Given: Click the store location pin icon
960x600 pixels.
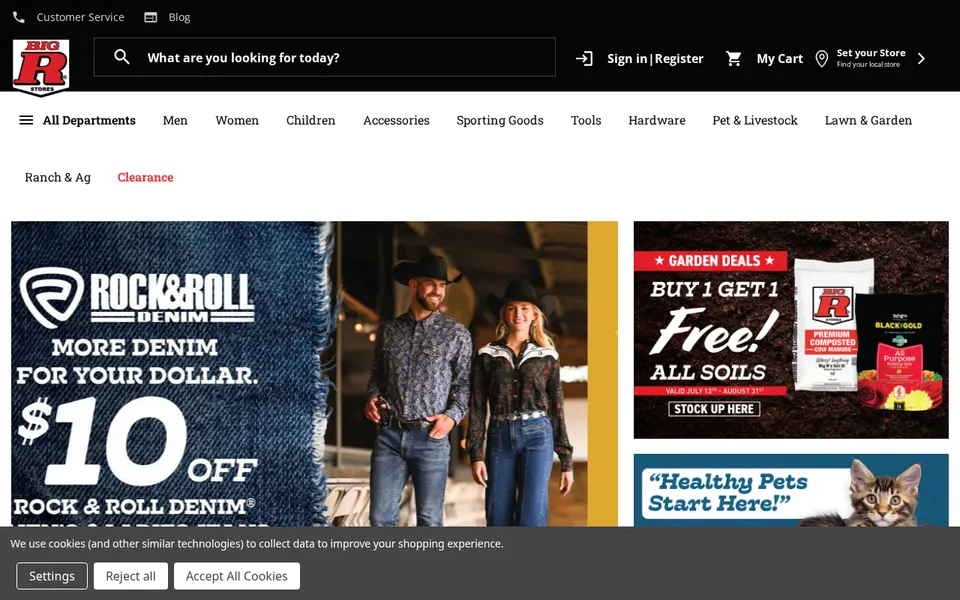Looking at the screenshot, I should [x=822, y=59].
